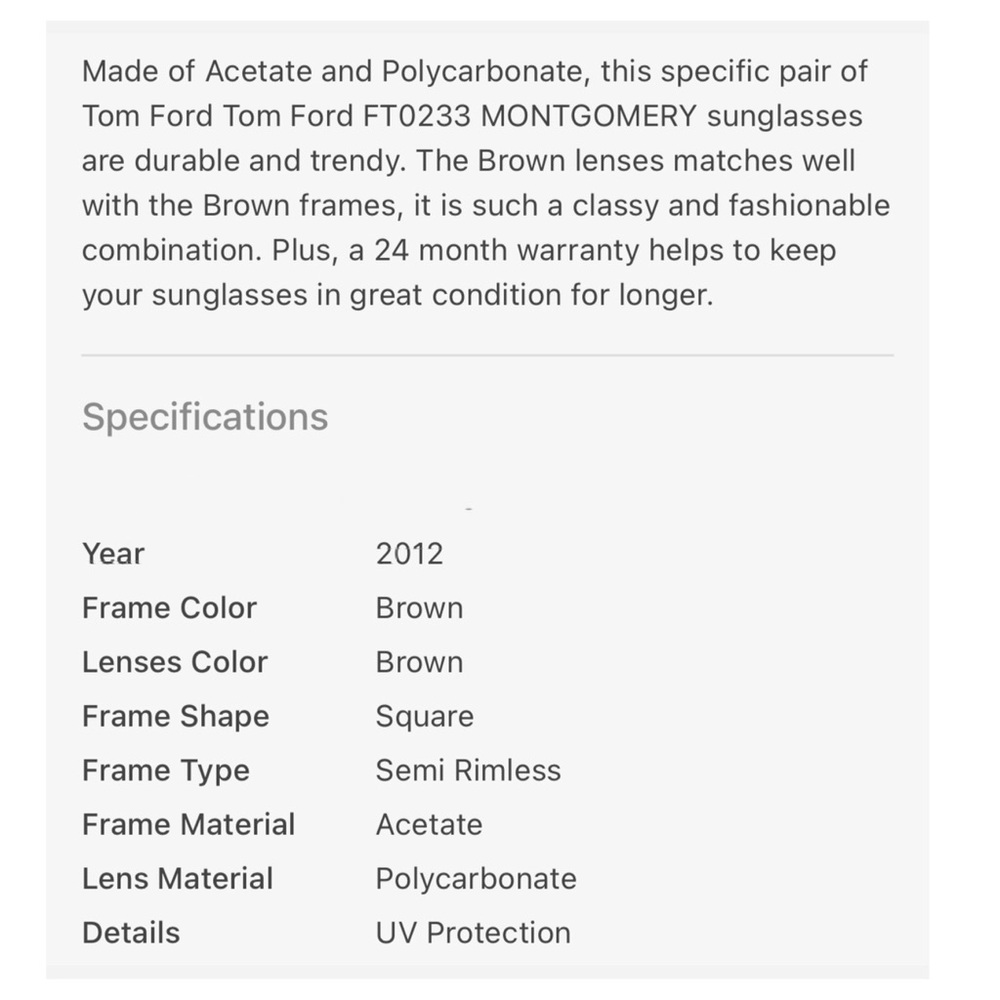This screenshot has width=1000, height=1000.
Task: Click the Acetate material value
Action: 429,825
